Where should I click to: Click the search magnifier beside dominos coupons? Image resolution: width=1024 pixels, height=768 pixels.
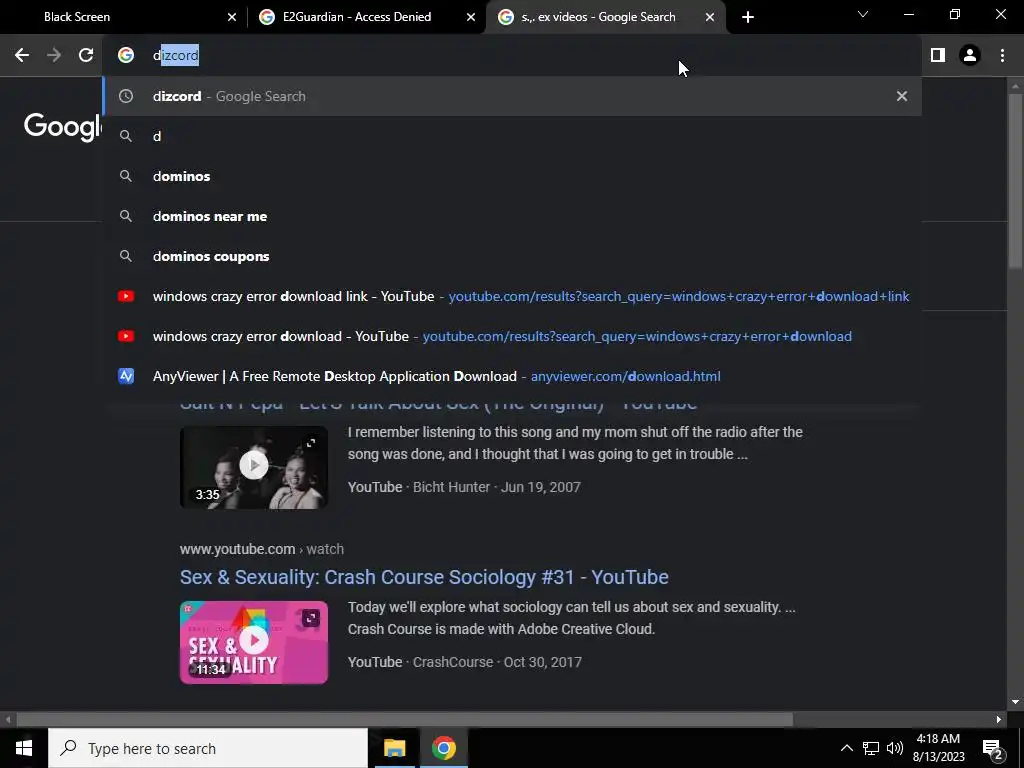[x=125, y=256]
